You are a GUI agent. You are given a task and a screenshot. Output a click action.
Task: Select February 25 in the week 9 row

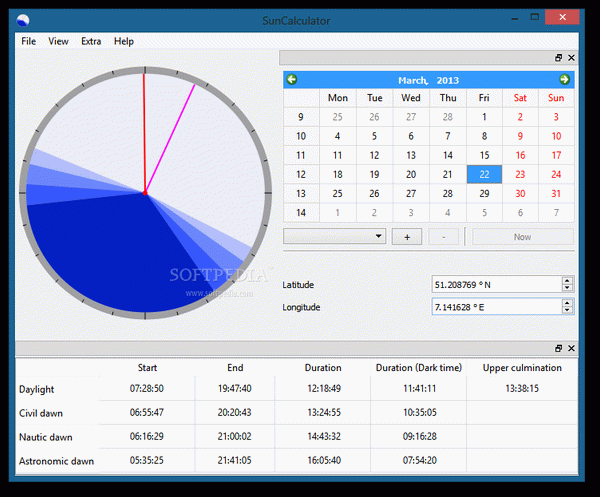click(338, 117)
